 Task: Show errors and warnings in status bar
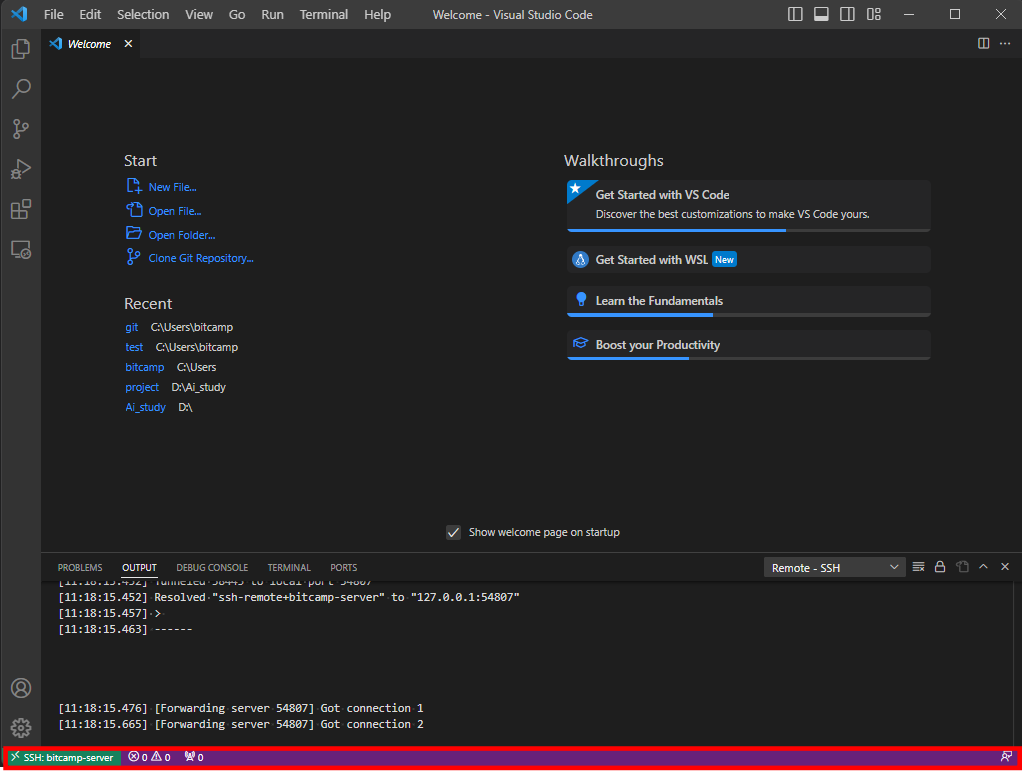(149, 757)
